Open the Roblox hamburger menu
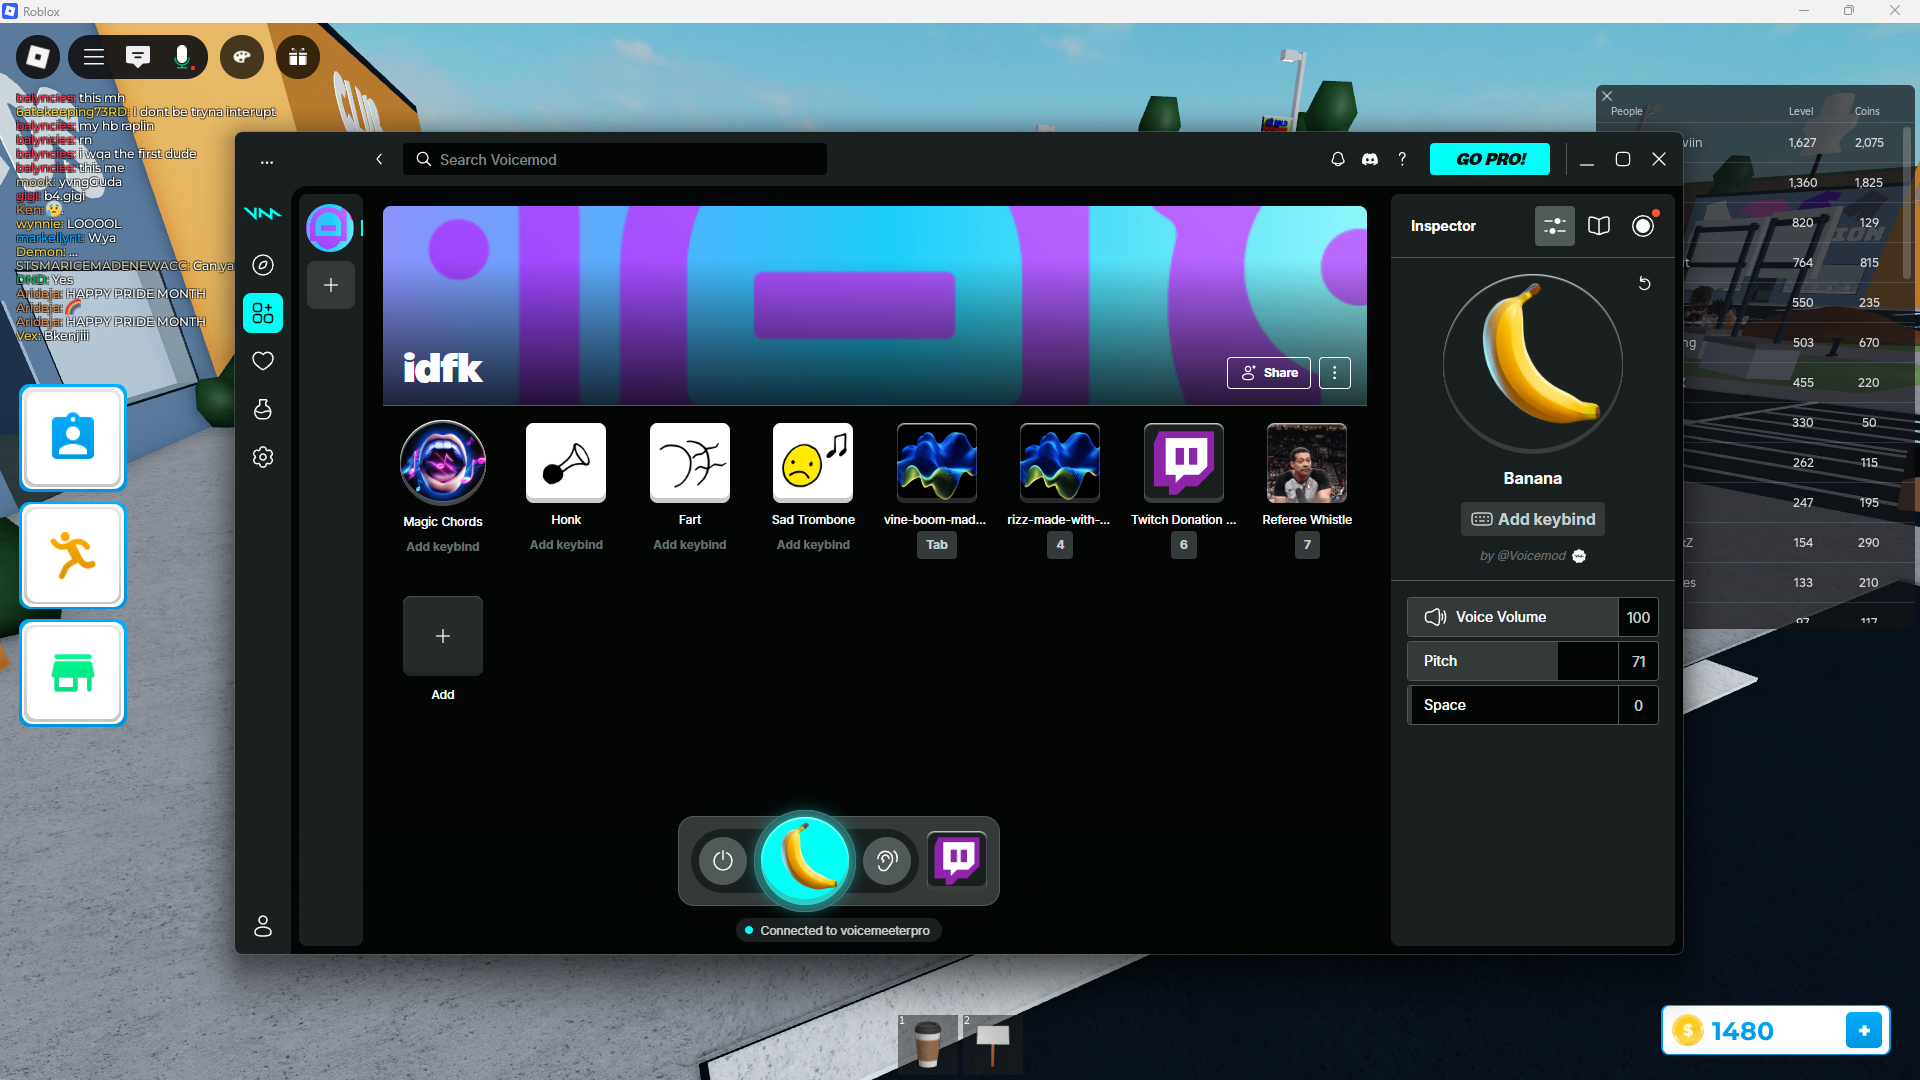Image resolution: width=1920 pixels, height=1080 pixels. click(94, 57)
